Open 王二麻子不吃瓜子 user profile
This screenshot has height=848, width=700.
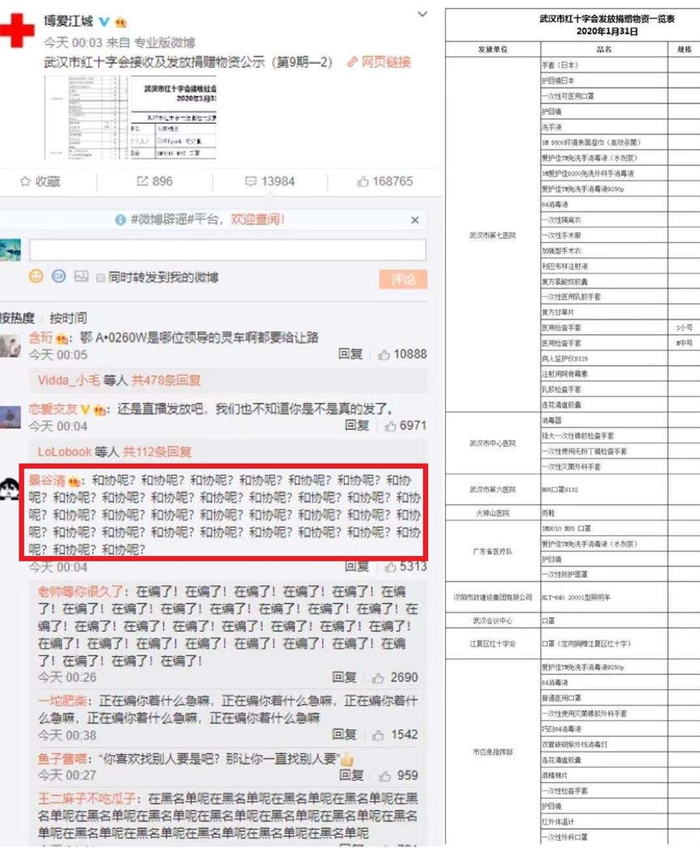(x=87, y=799)
